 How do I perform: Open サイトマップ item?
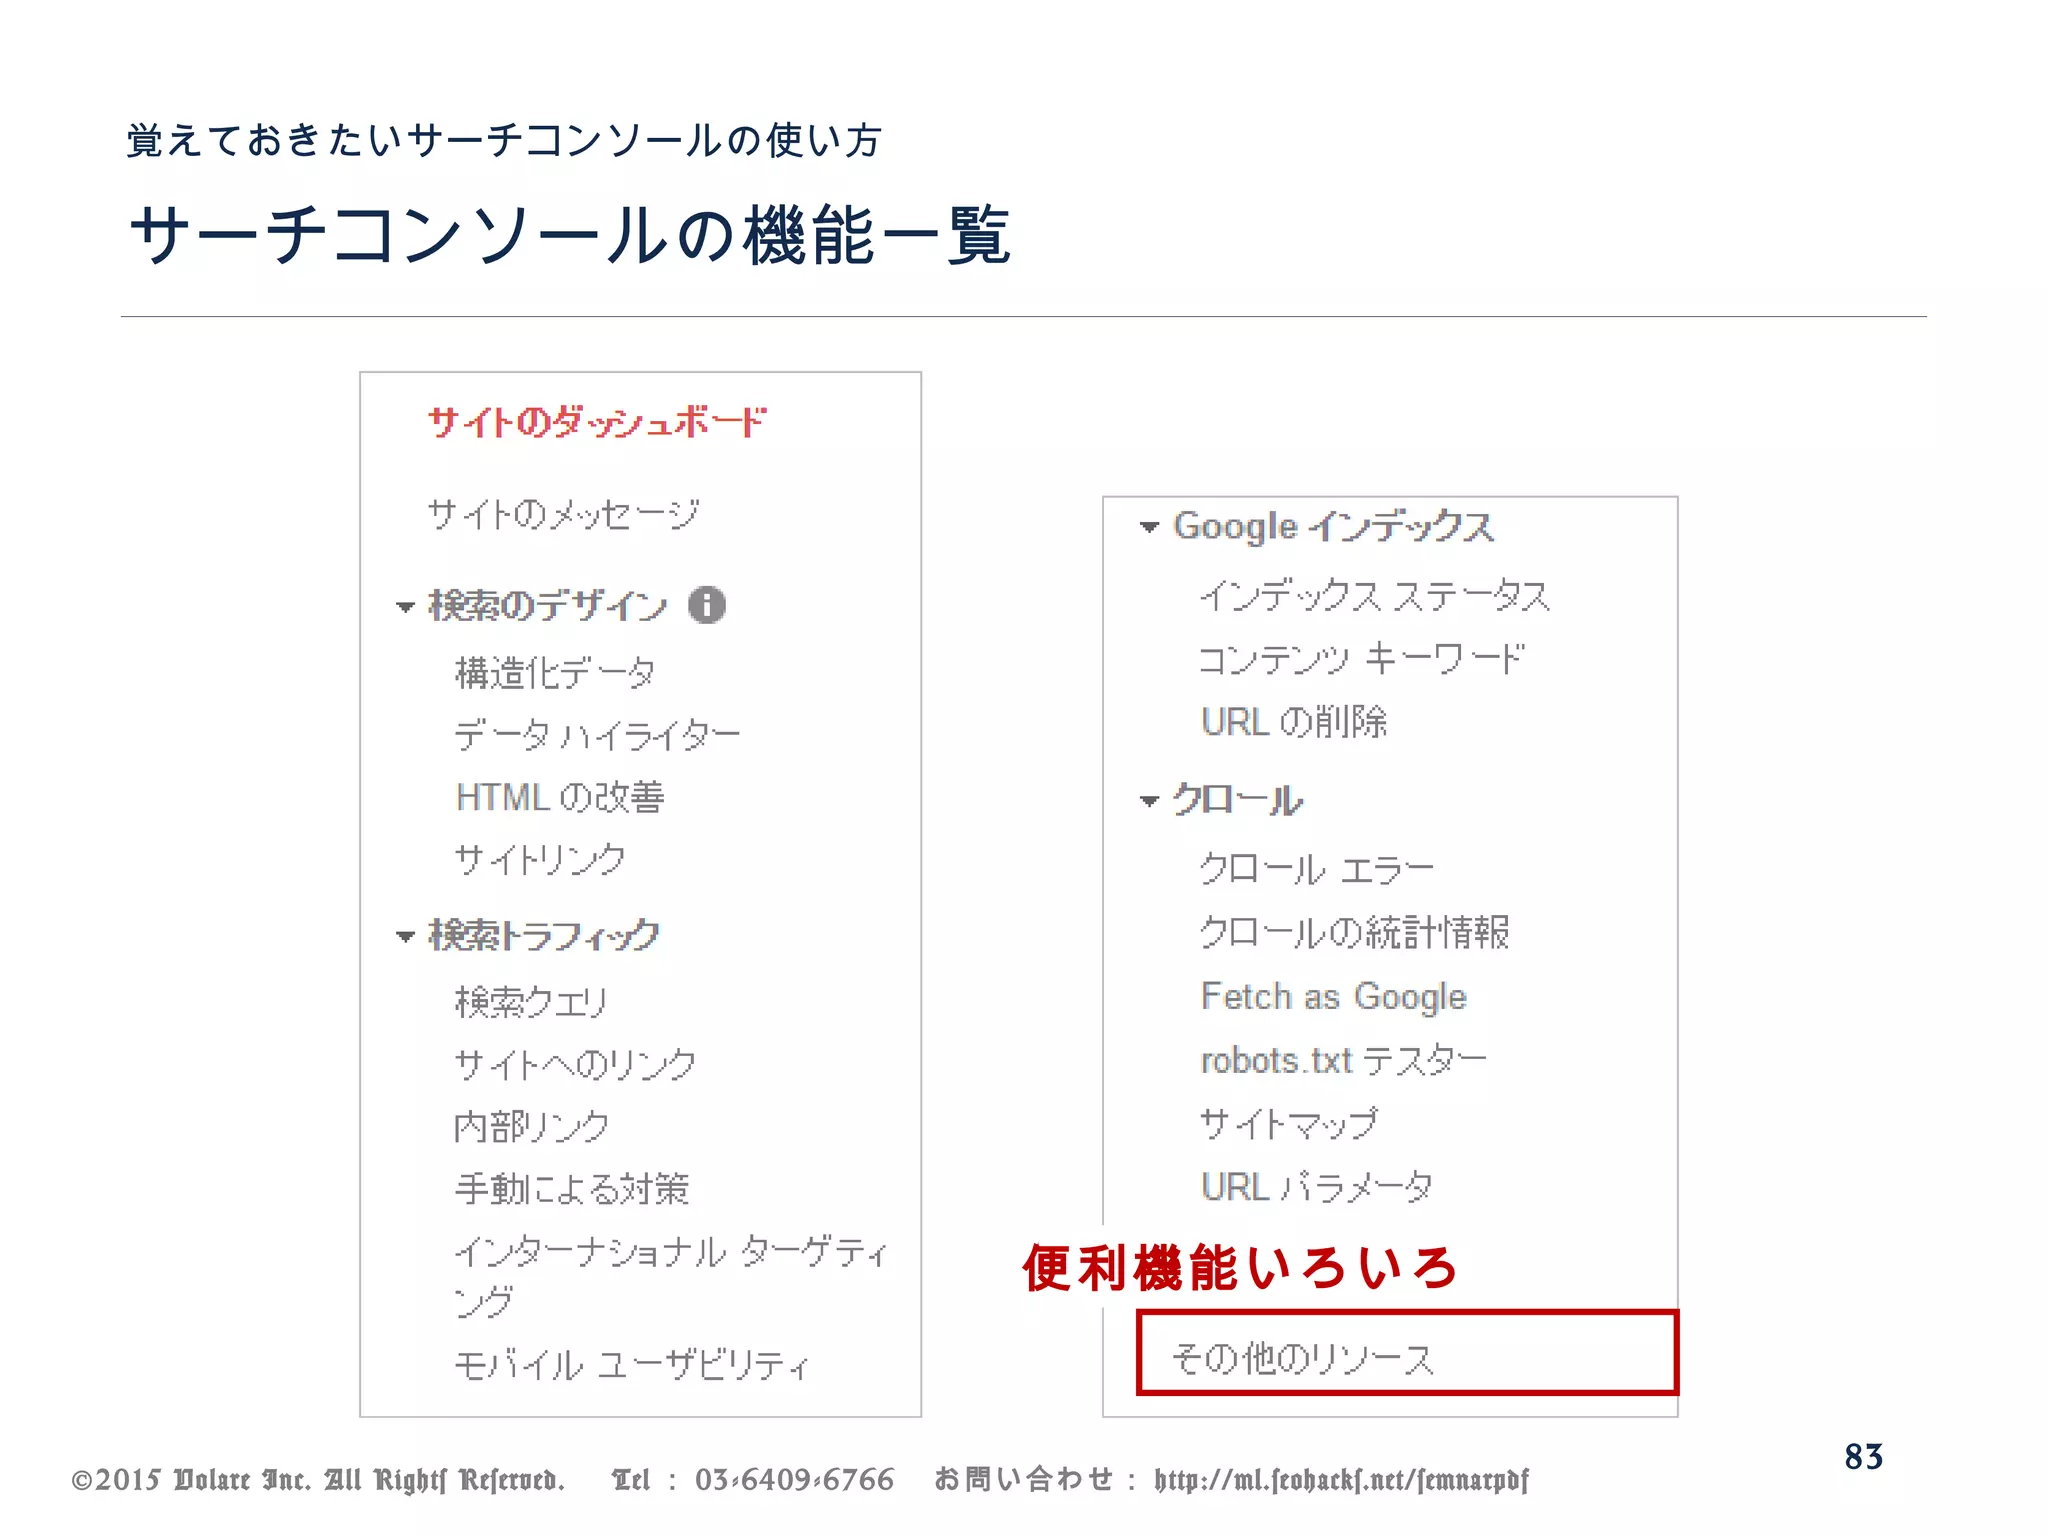tap(1288, 1123)
